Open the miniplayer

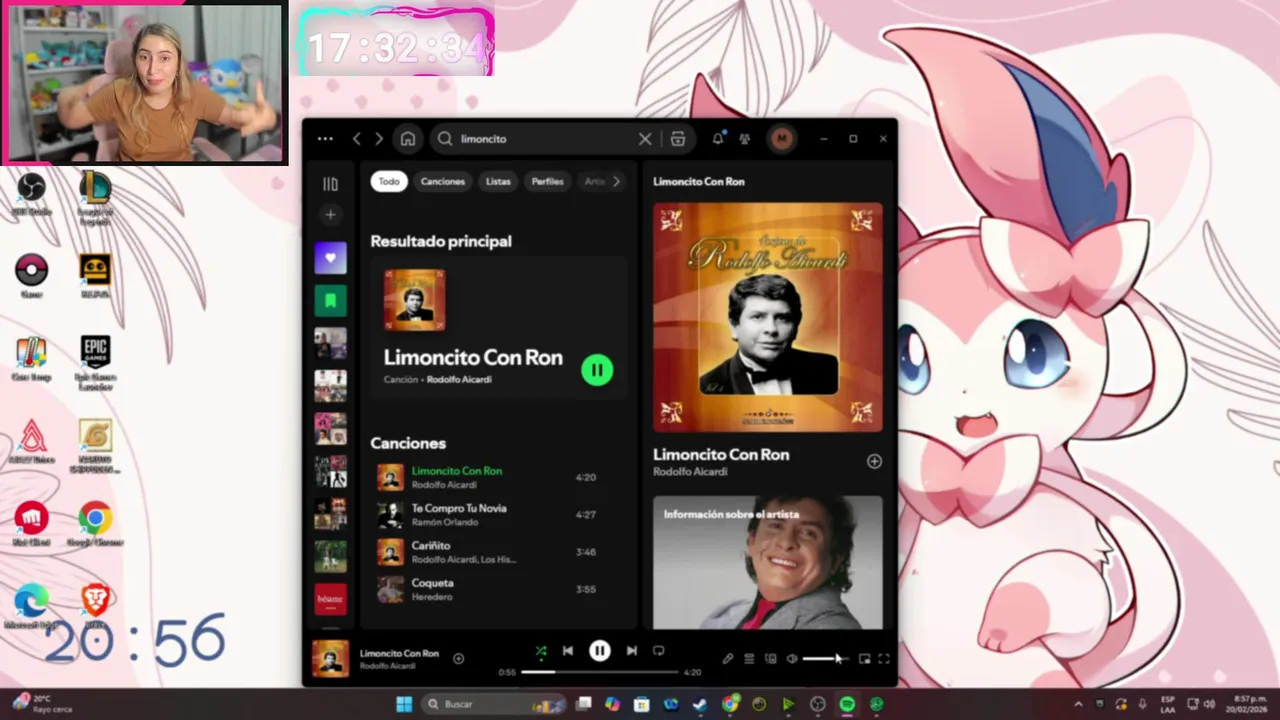[864, 658]
